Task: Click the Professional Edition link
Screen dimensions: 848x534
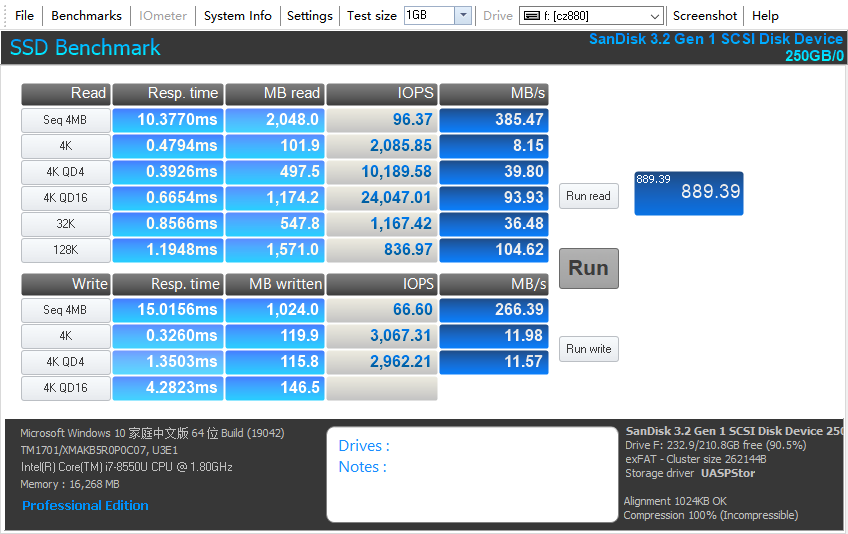Action: (x=85, y=505)
